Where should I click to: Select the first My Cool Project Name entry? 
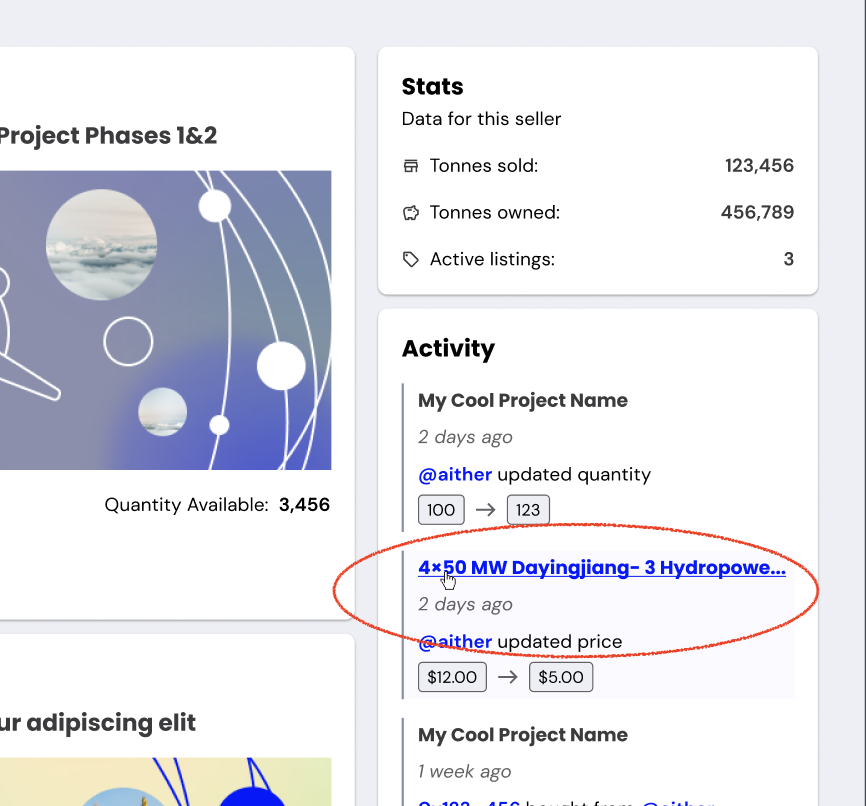point(523,400)
